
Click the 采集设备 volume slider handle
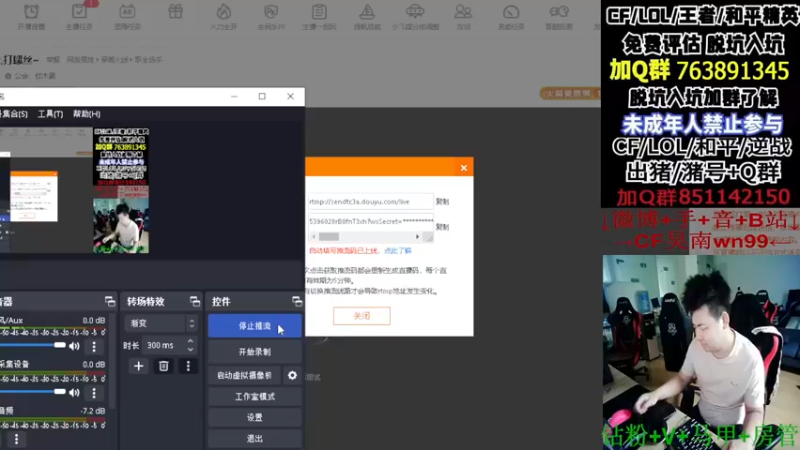60,392
